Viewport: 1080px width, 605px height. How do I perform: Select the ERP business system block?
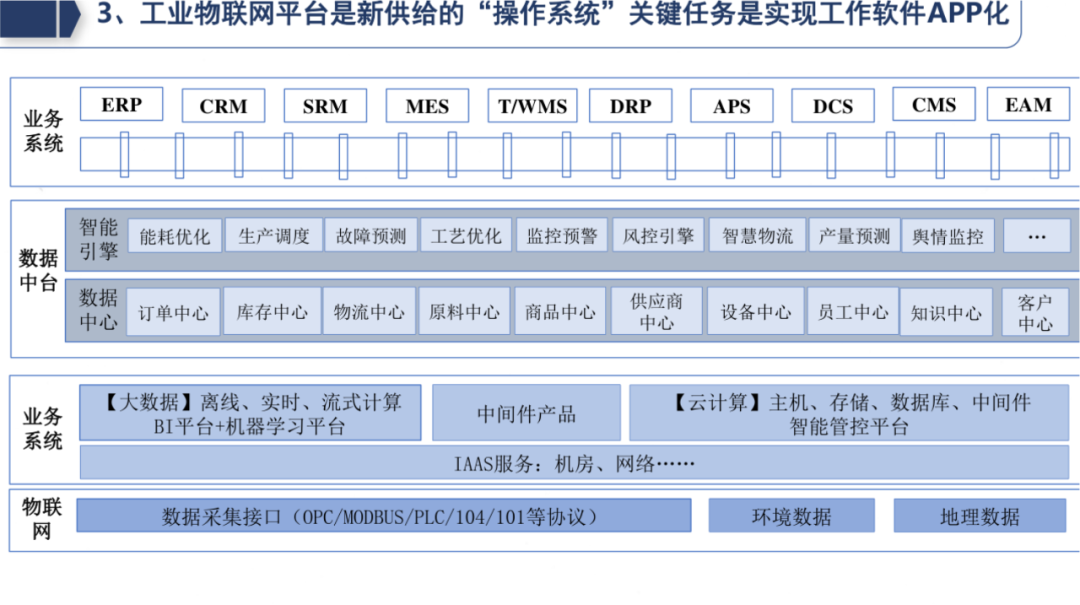[121, 104]
